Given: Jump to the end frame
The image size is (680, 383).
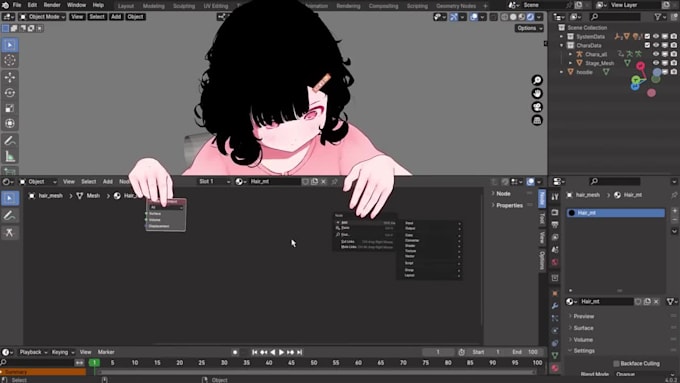Looking at the screenshot, I should click(x=299, y=352).
